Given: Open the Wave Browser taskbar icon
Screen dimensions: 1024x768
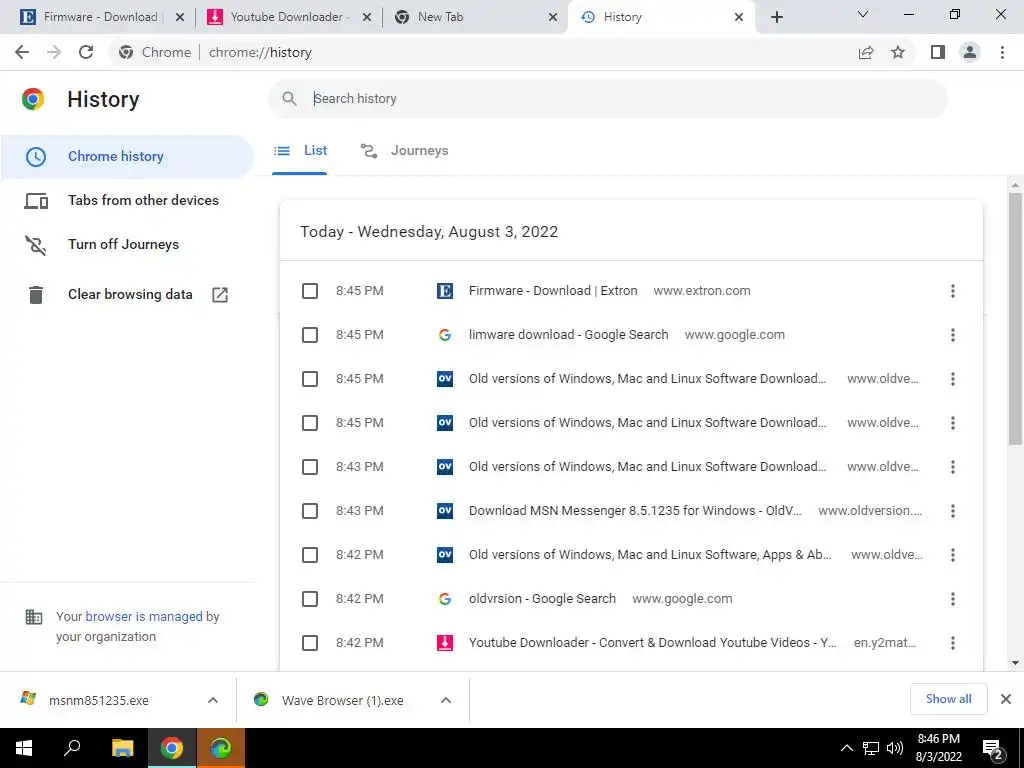Looking at the screenshot, I should click(x=221, y=748).
